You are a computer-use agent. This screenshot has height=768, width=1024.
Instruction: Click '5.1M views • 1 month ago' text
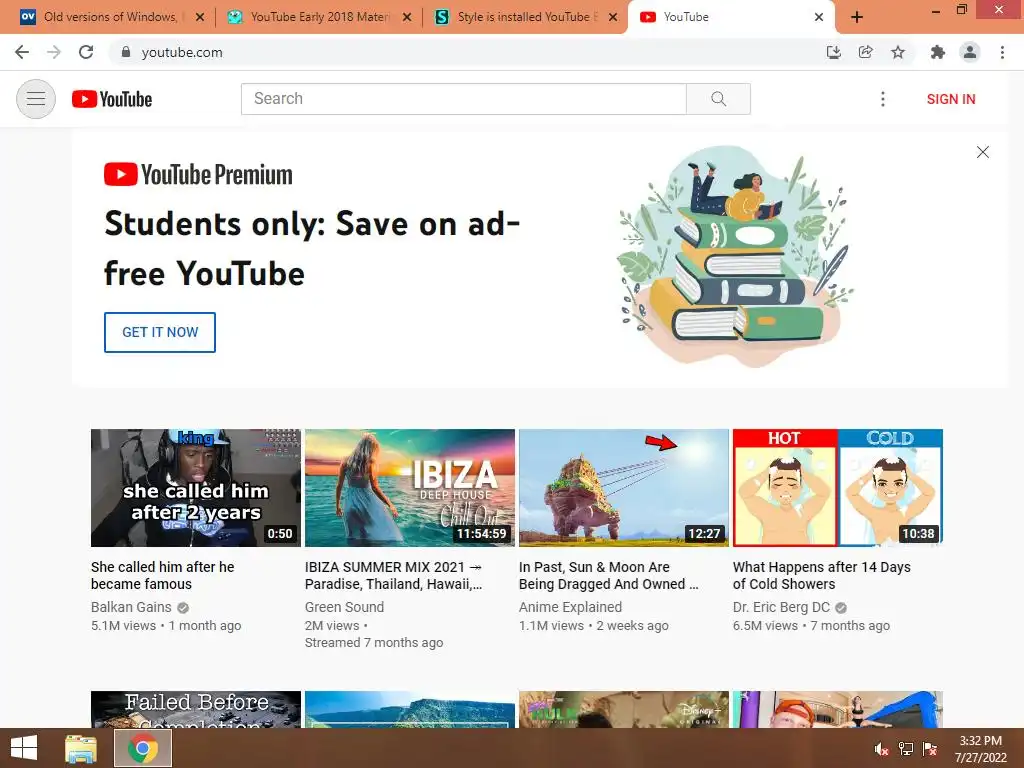(x=166, y=626)
